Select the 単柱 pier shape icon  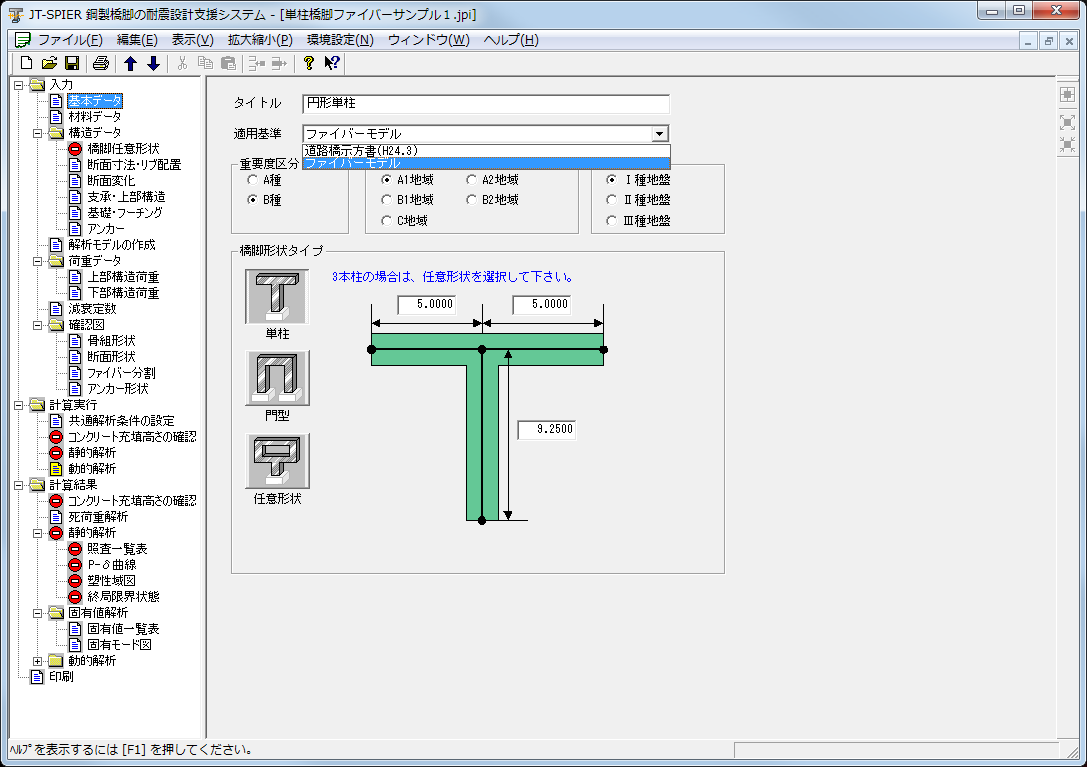coord(277,296)
